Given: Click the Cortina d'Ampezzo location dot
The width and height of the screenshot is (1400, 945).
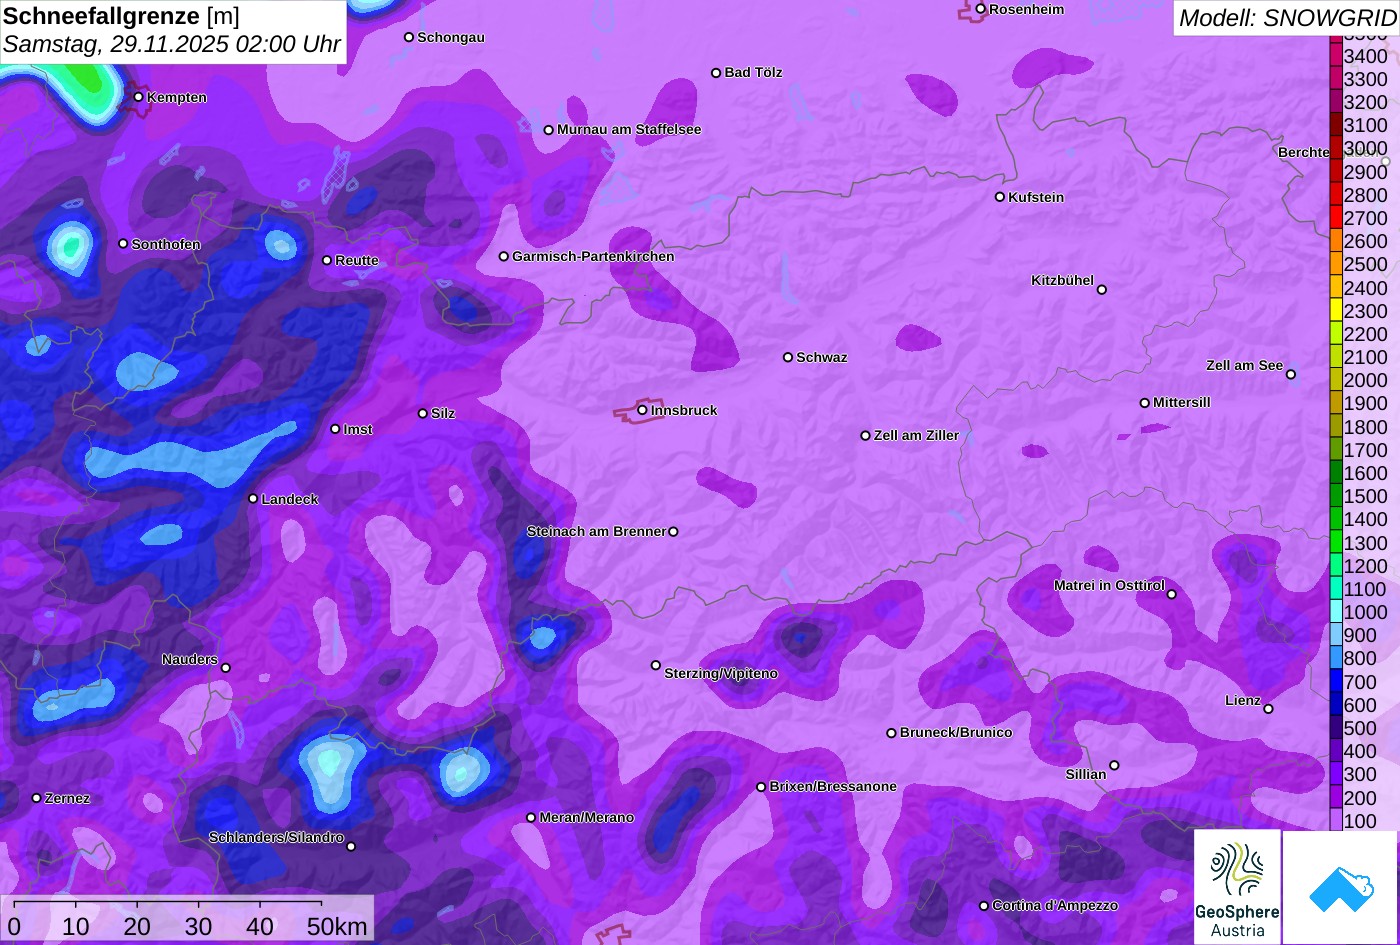Looking at the screenshot, I should (983, 906).
